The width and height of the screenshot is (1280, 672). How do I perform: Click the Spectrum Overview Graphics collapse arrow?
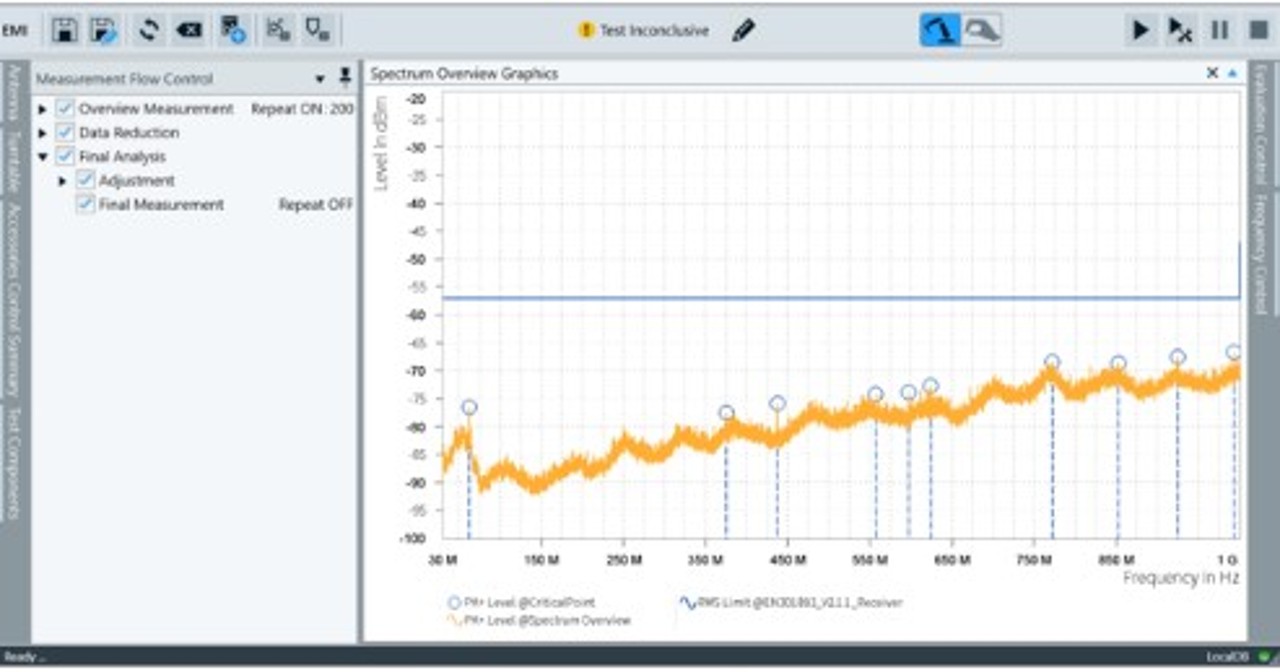point(1232,73)
